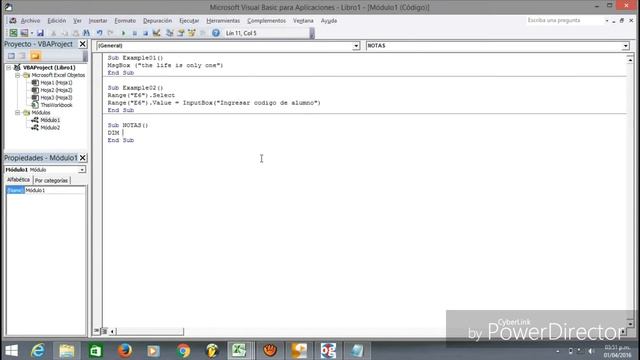The height and width of the screenshot is (360, 640).
Task: Click the View Object icon in Project panel
Action: click(22, 56)
